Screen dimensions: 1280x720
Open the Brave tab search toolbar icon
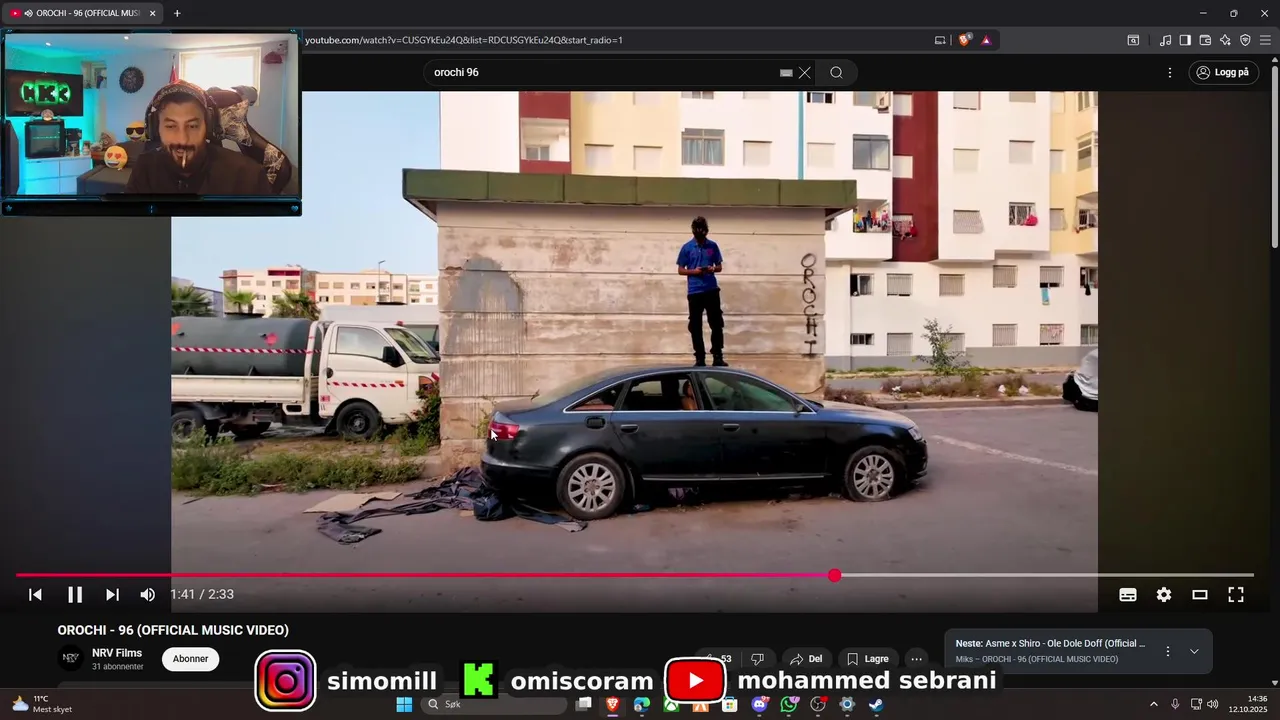click(x=1133, y=40)
